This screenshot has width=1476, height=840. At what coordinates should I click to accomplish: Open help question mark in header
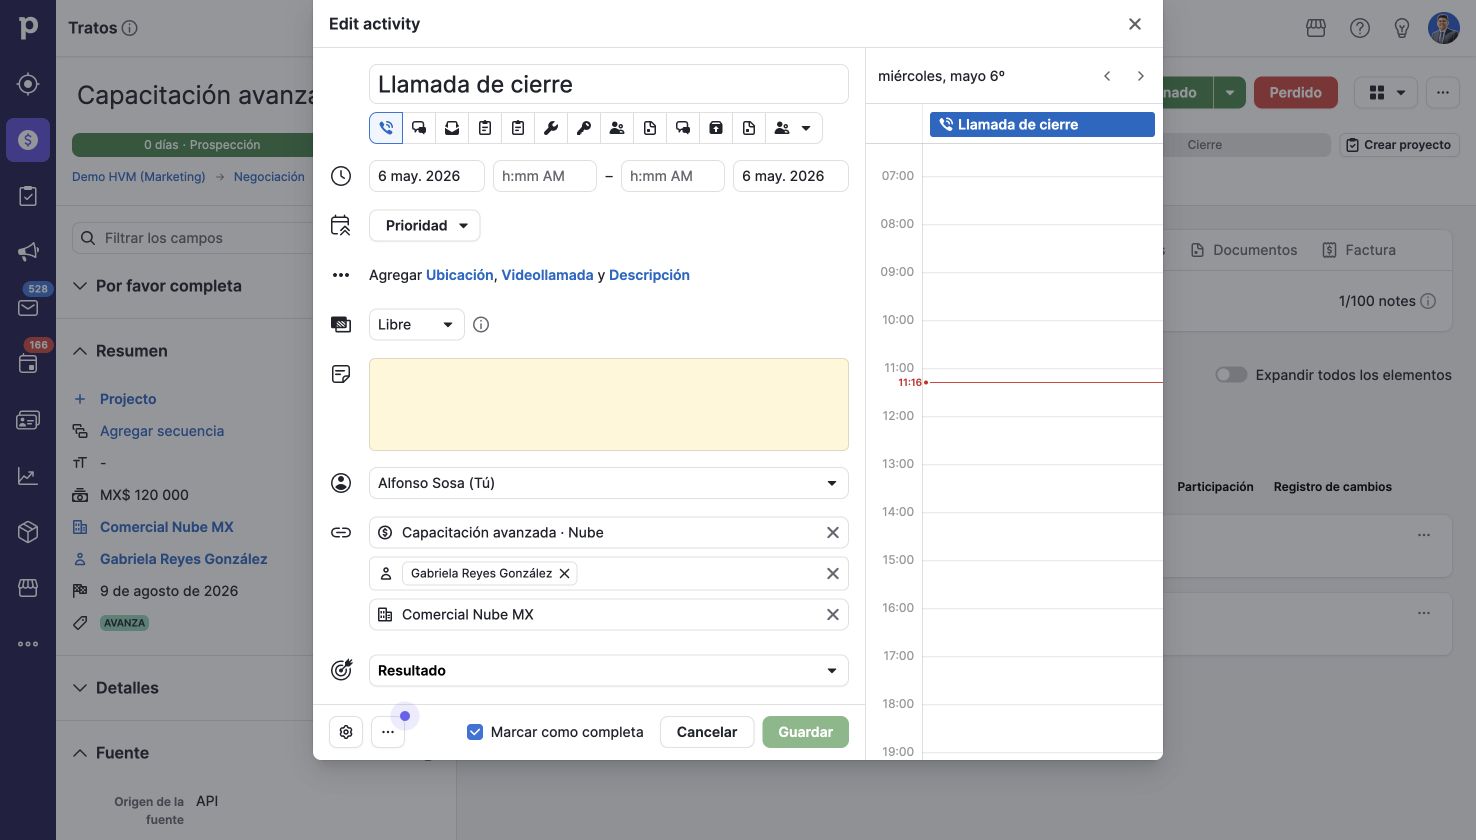coord(1360,28)
